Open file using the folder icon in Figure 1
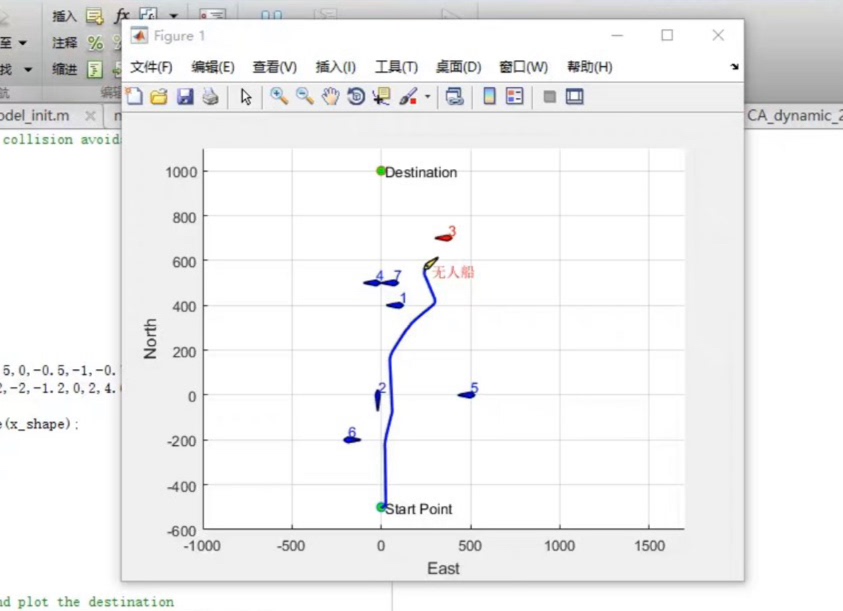Screen dimensions: 843x611 (159, 97)
